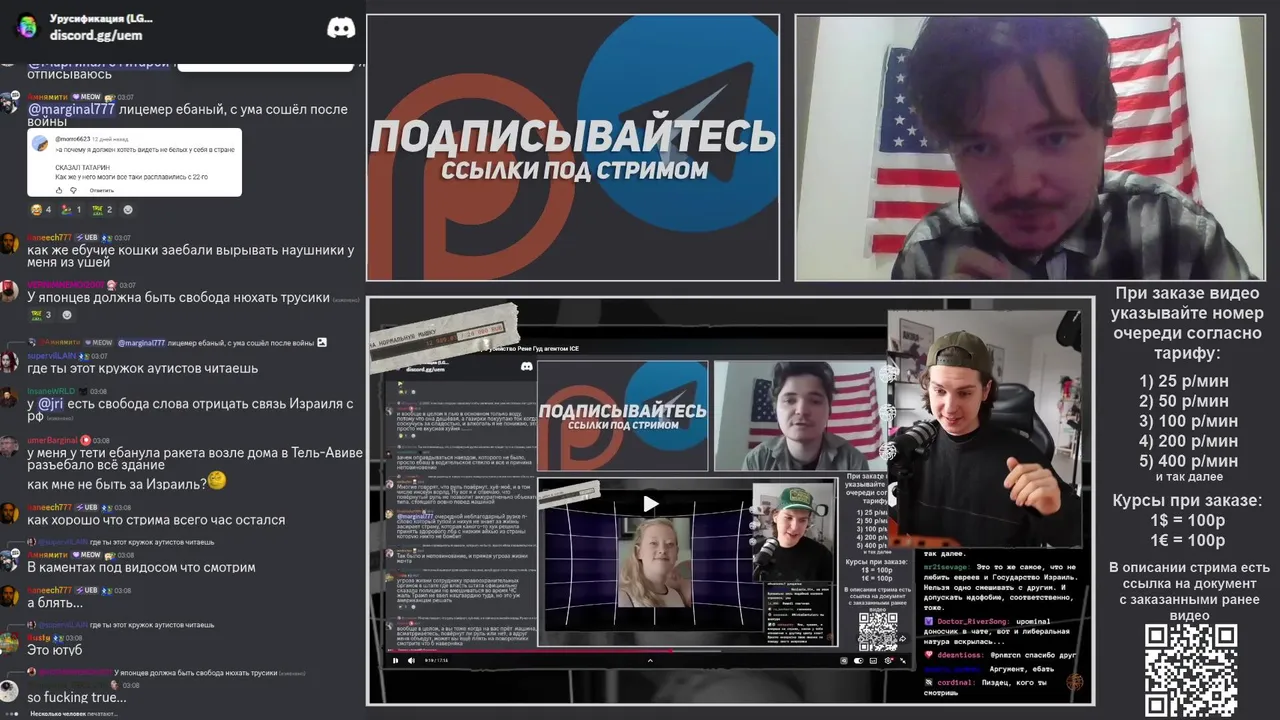This screenshot has height=720, width=1280.
Task: Pause the video in the lower player
Action: (x=395, y=660)
